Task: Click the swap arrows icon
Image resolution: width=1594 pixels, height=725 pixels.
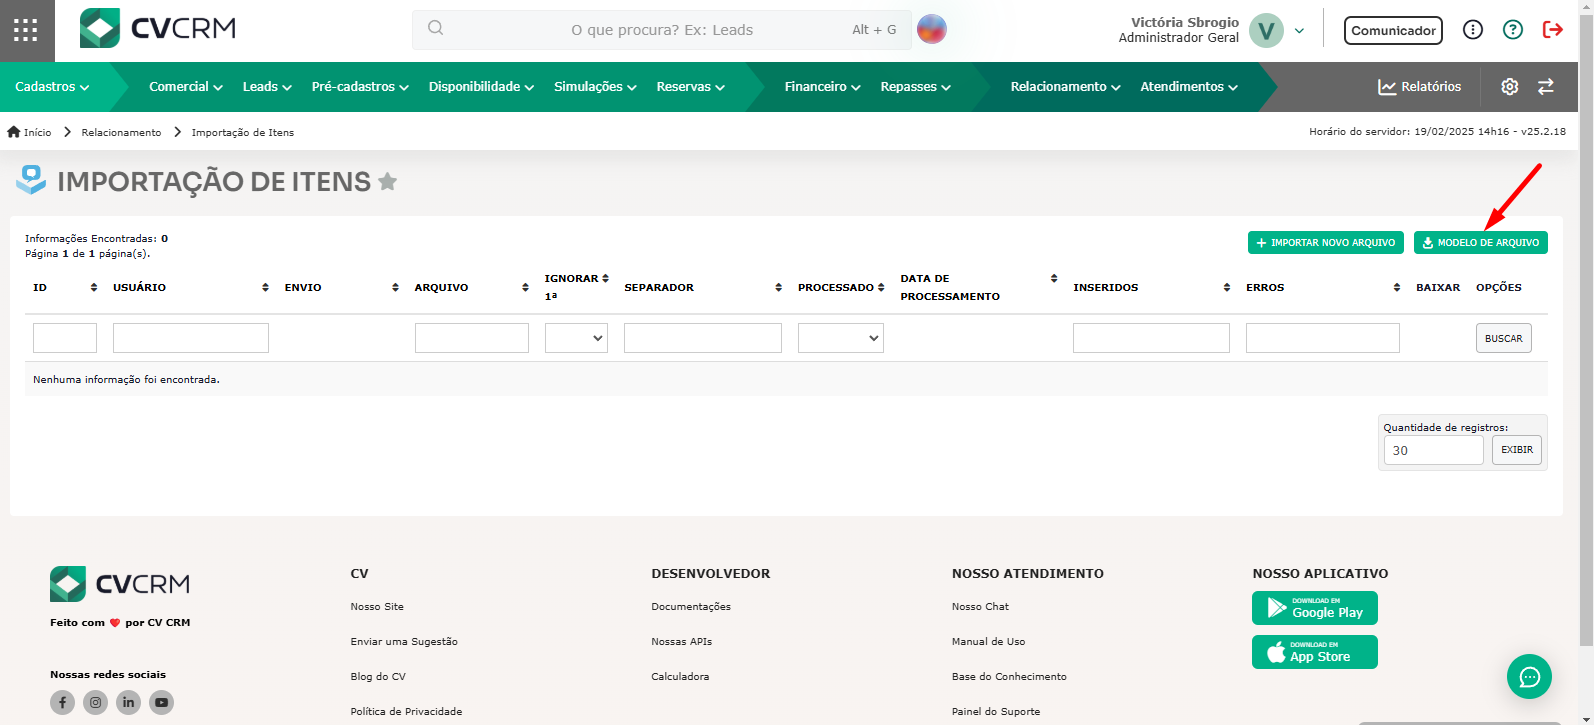Action: pos(1546,87)
